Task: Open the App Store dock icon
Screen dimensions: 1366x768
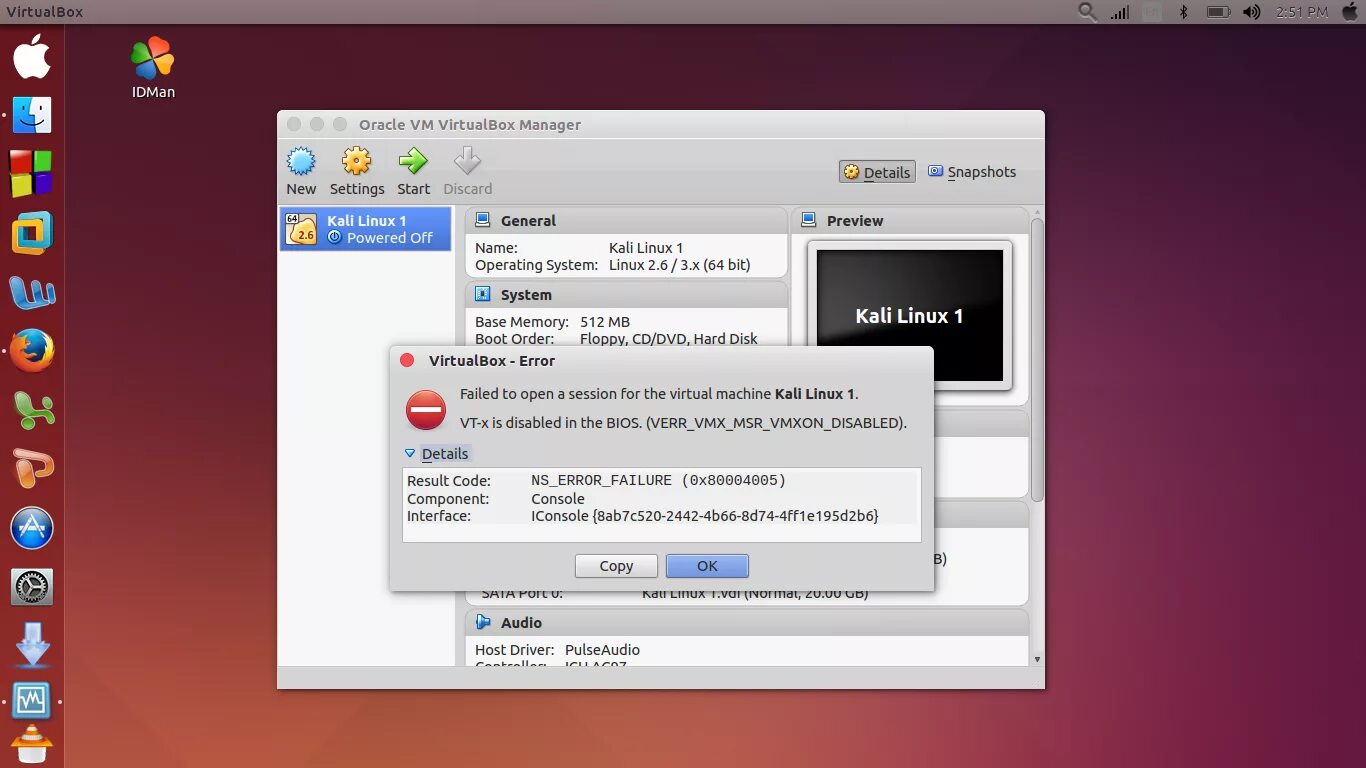Action: 32,528
